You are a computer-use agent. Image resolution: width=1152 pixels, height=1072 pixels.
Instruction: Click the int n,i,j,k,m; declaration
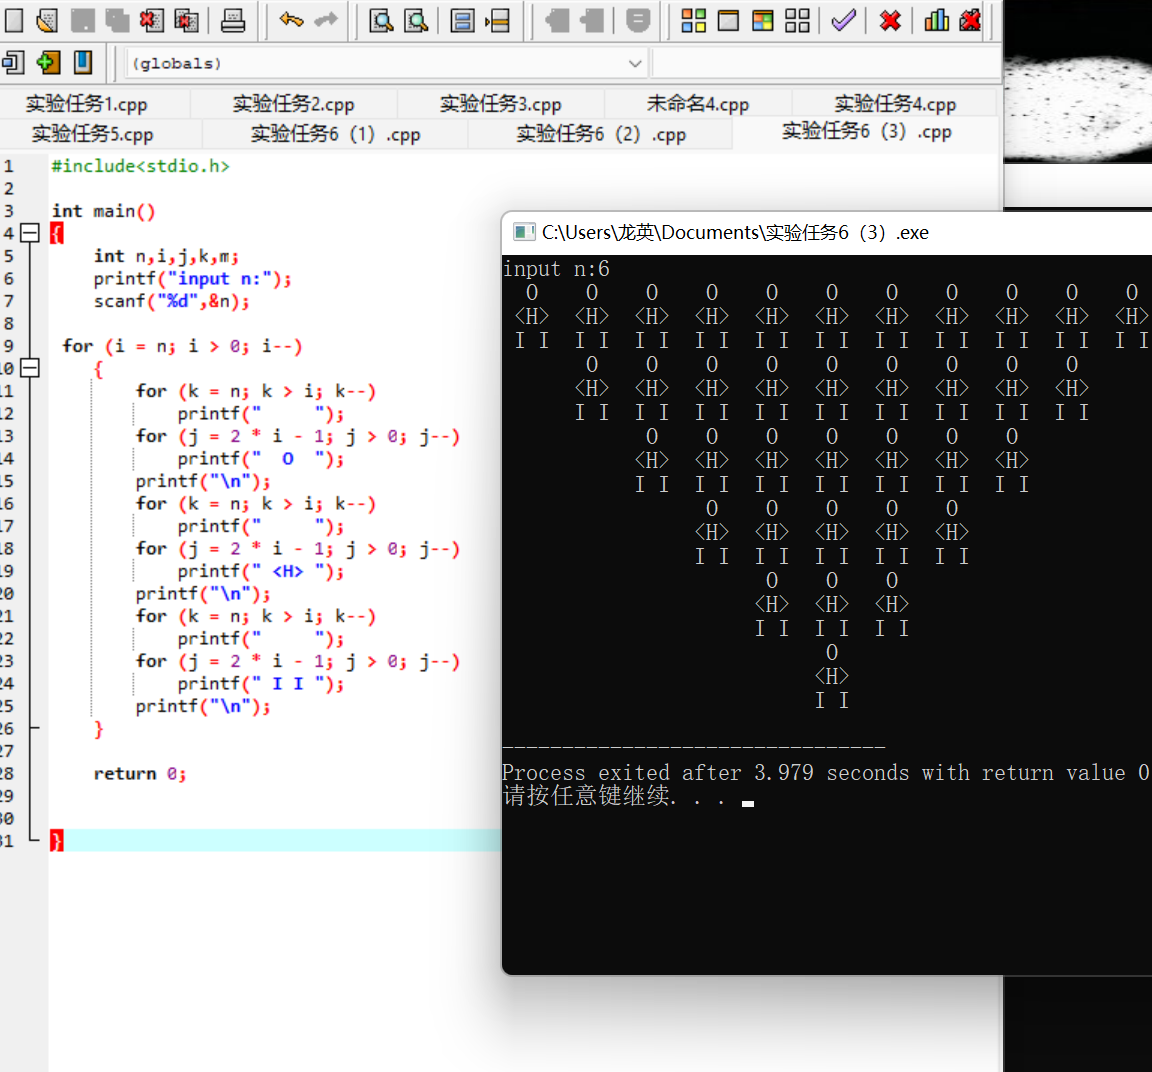[166, 256]
